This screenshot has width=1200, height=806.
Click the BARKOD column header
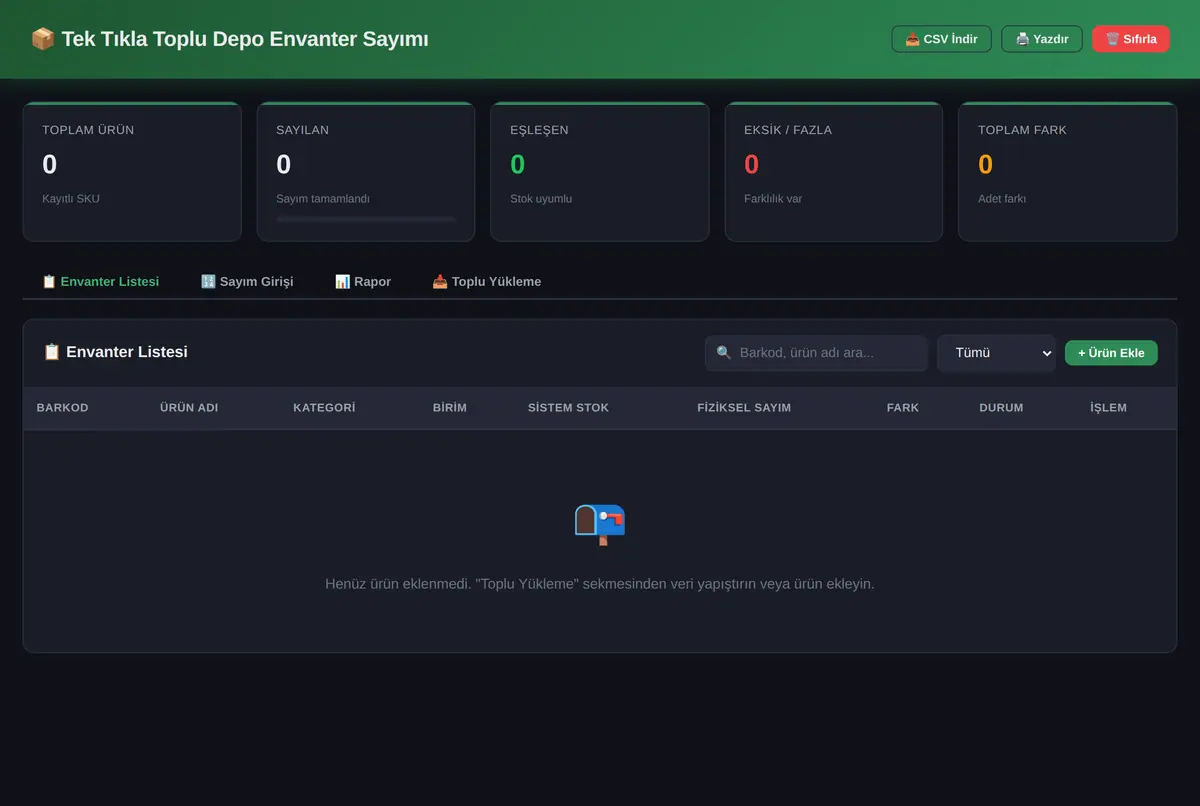point(63,408)
